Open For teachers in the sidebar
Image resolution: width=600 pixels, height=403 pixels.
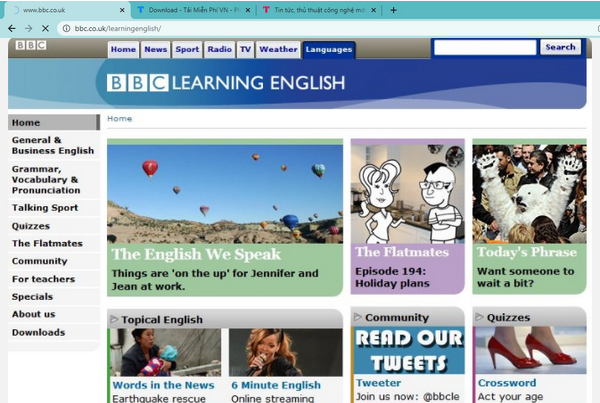(53, 279)
